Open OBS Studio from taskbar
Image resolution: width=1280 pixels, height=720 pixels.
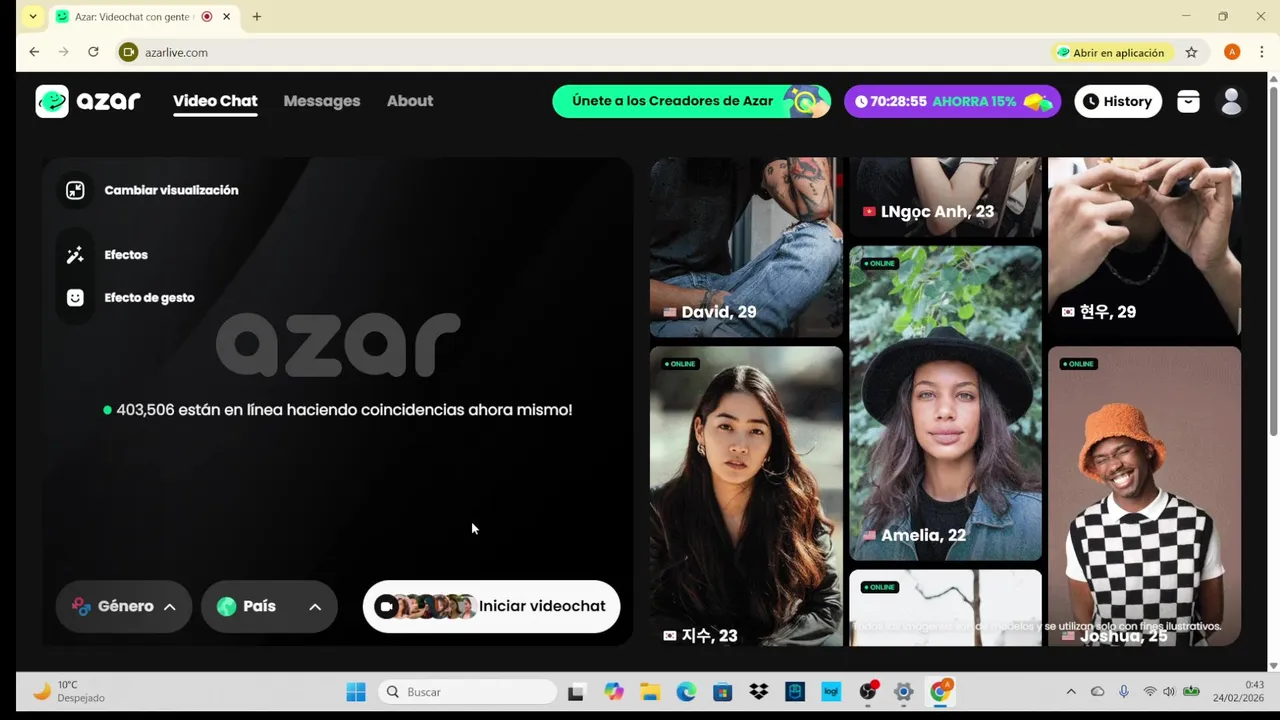coord(868,692)
